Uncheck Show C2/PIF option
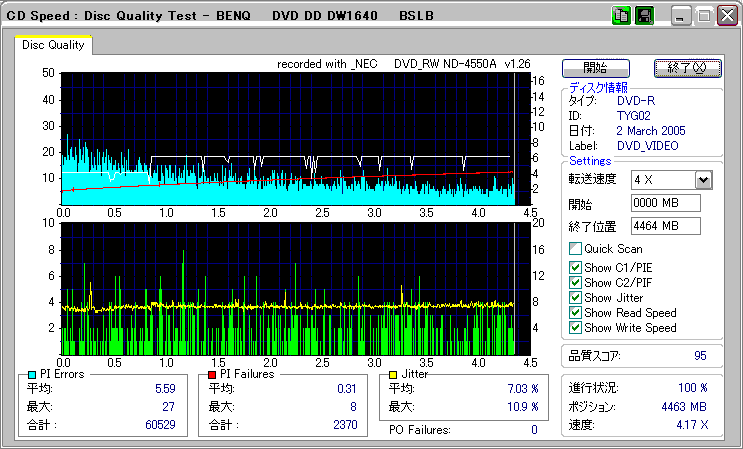This screenshot has width=743, height=449. (574, 283)
